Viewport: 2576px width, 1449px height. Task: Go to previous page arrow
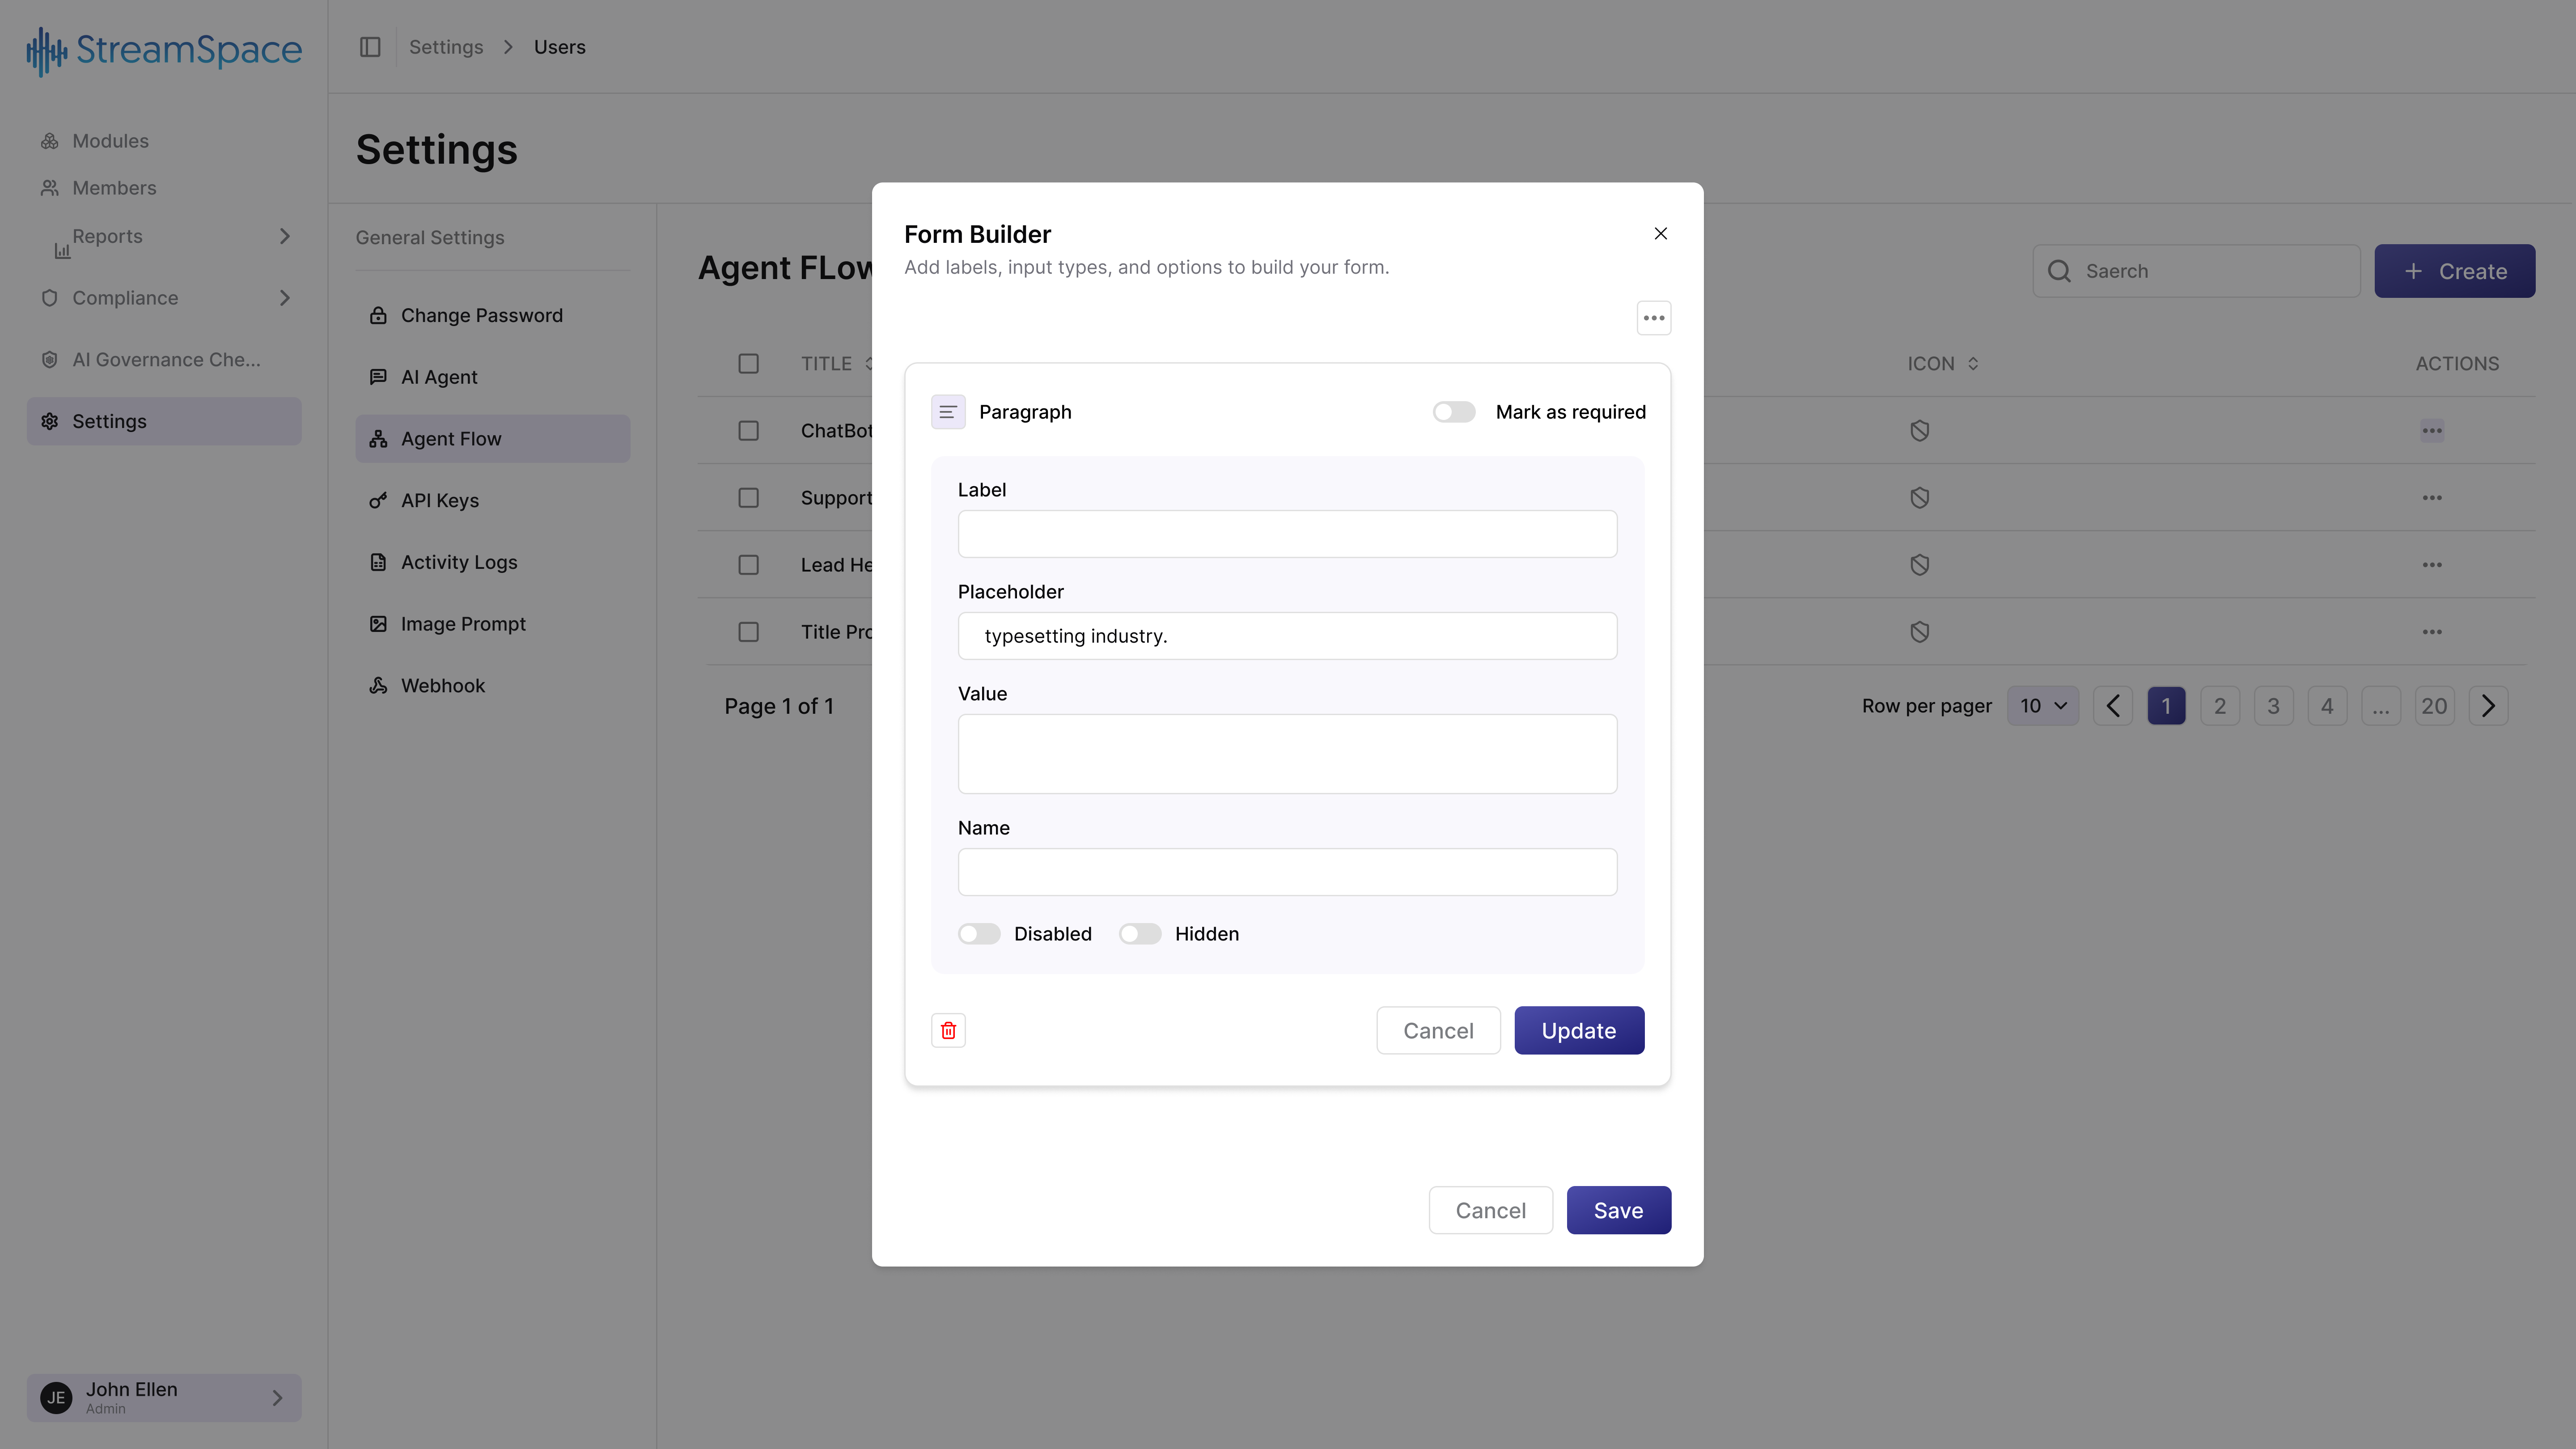[x=2113, y=706]
